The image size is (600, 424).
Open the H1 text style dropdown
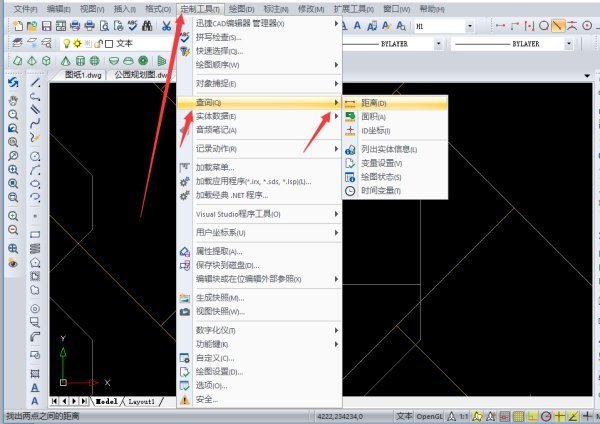470,26
